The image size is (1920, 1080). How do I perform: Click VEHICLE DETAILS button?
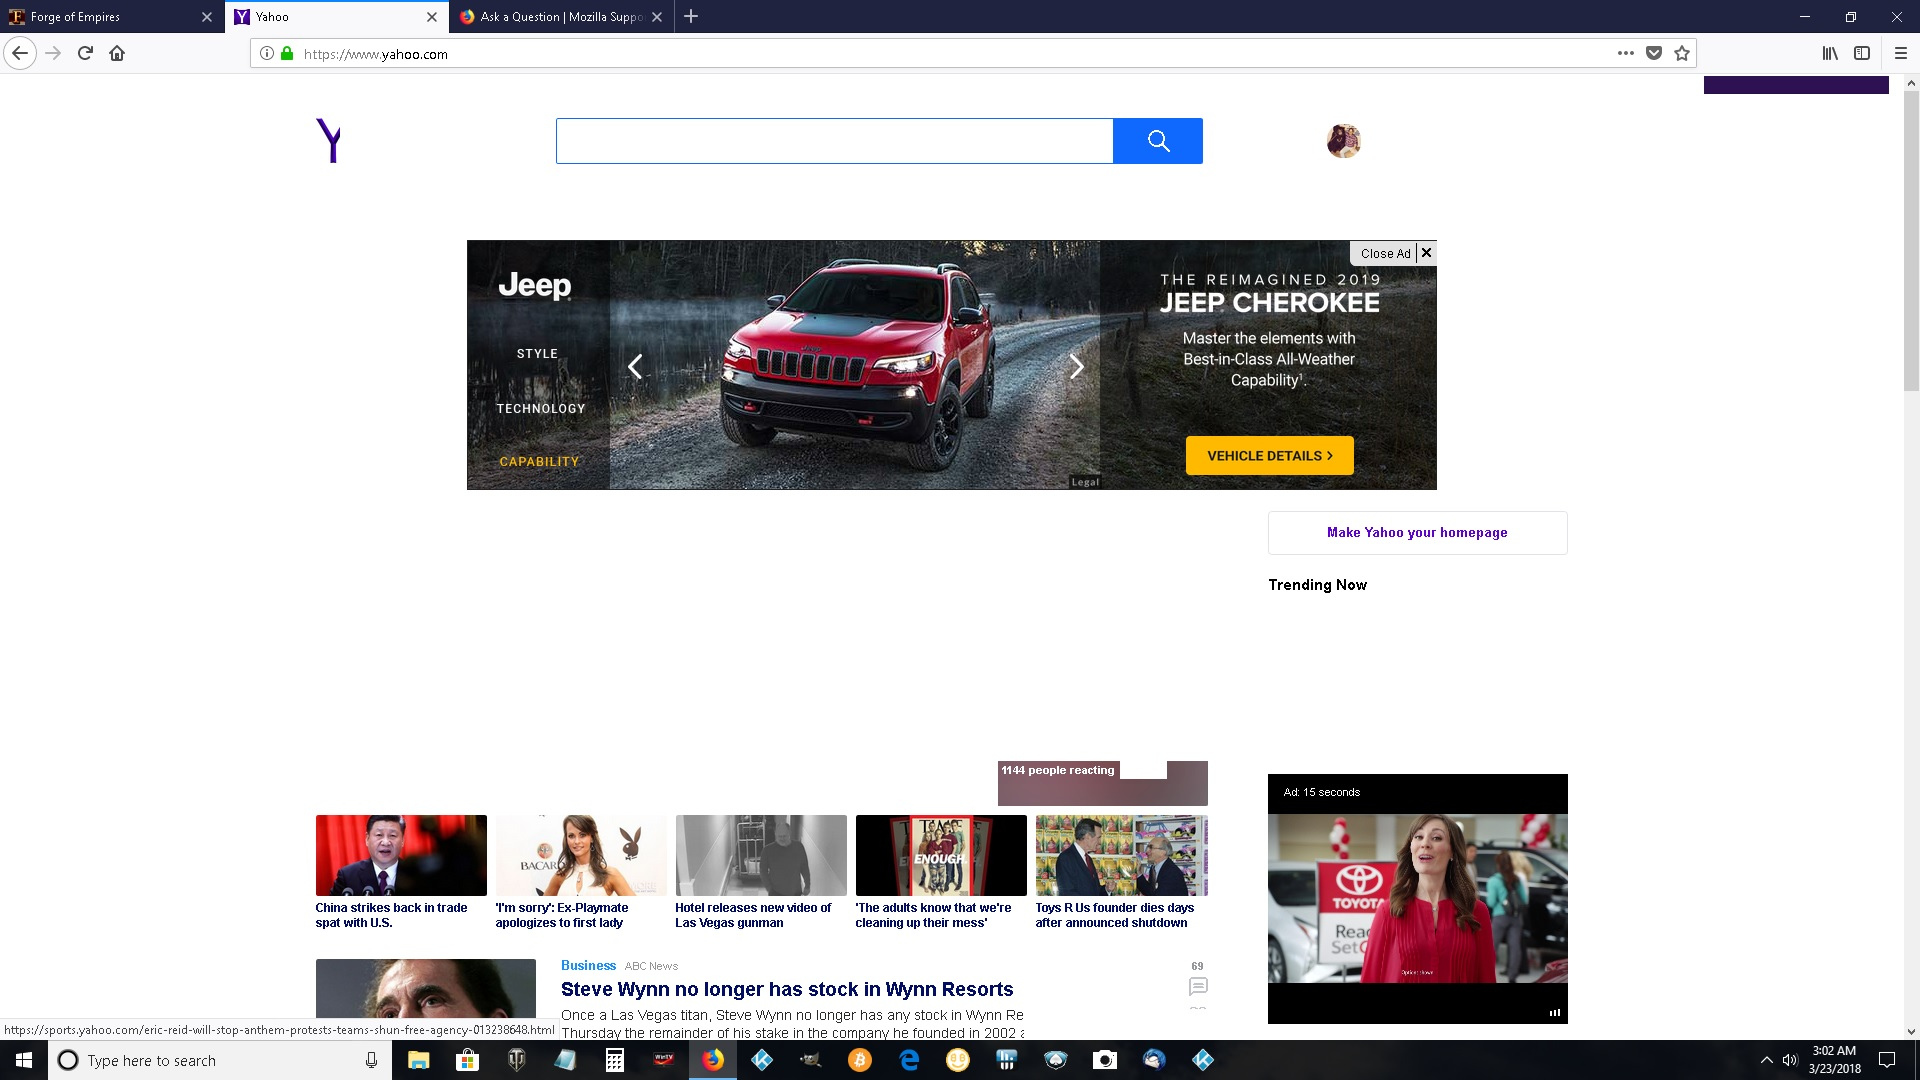tap(1270, 456)
